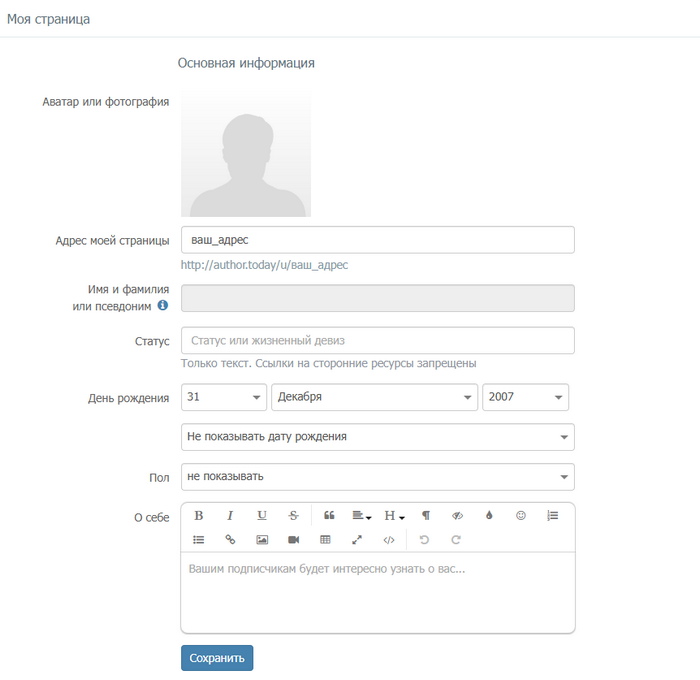Insert a quote block
Image resolution: width=700 pixels, height=680 pixels.
click(x=329, y=516)
